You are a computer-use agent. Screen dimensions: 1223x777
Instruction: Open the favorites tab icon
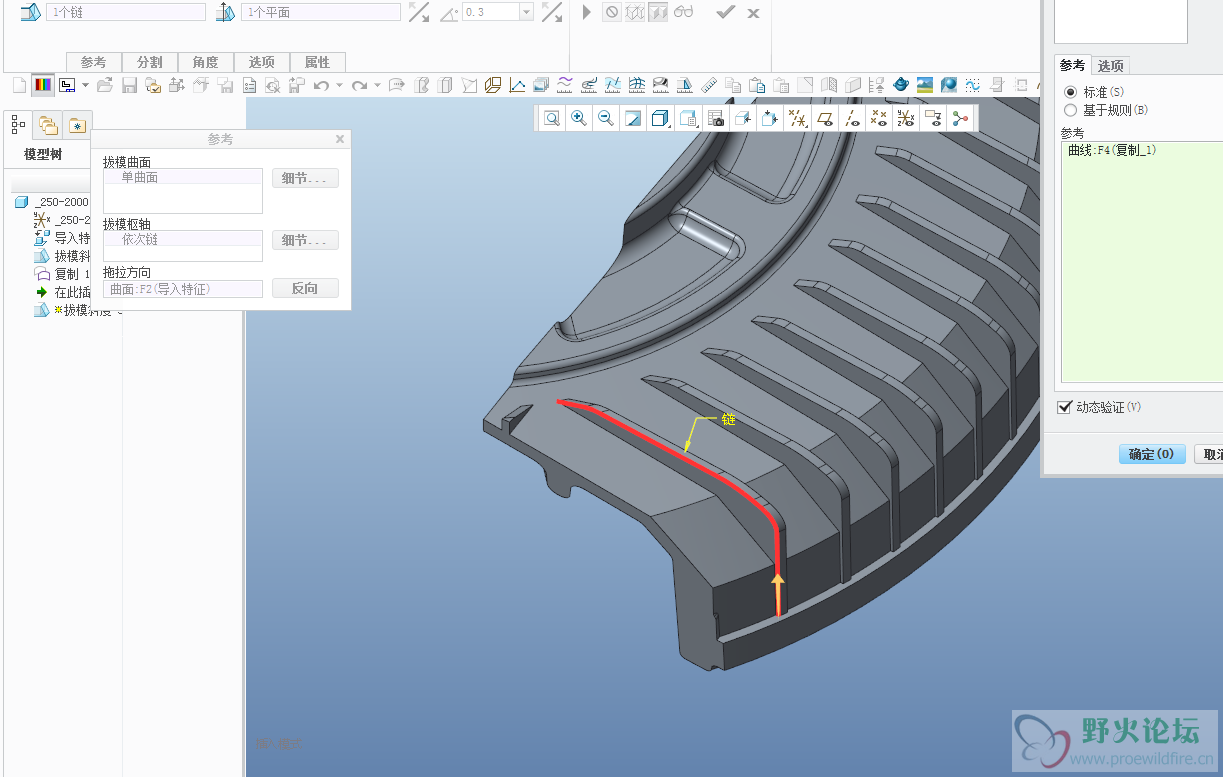(77, 125)
